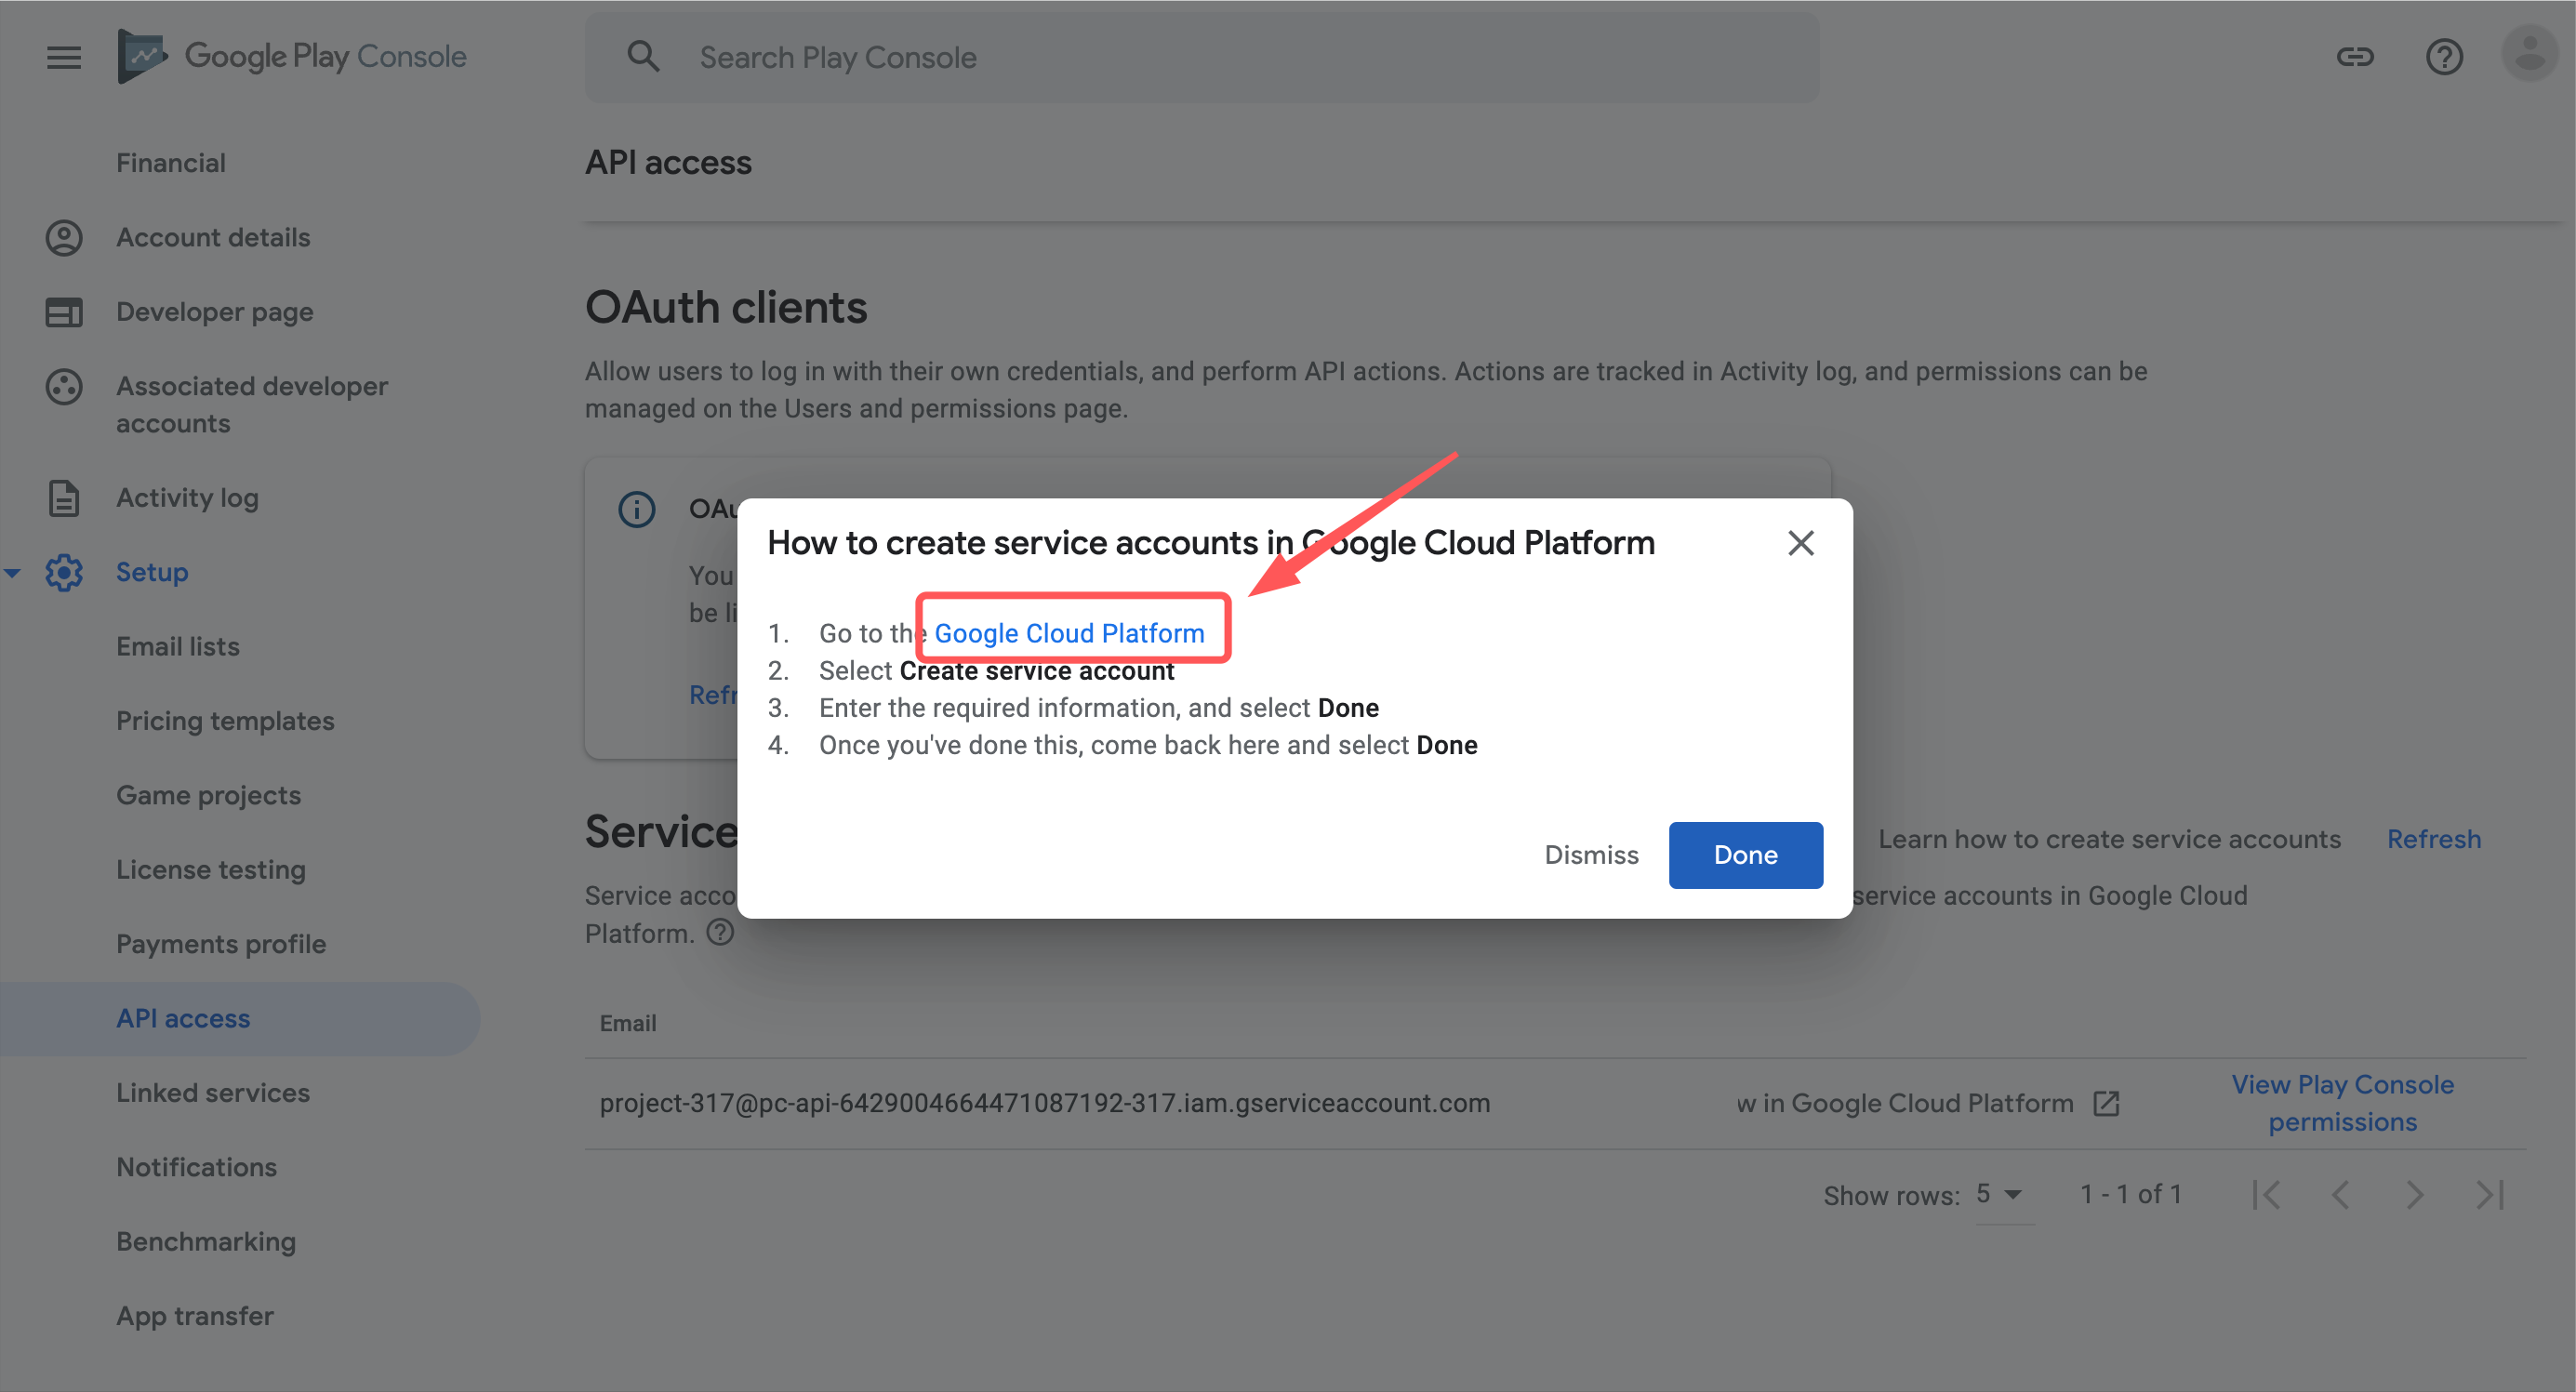Viewport: 2576px width, 1392px height.
Task: Click the OAuth info circle icon
Action: pyautogui.click(x=636, y=509)
